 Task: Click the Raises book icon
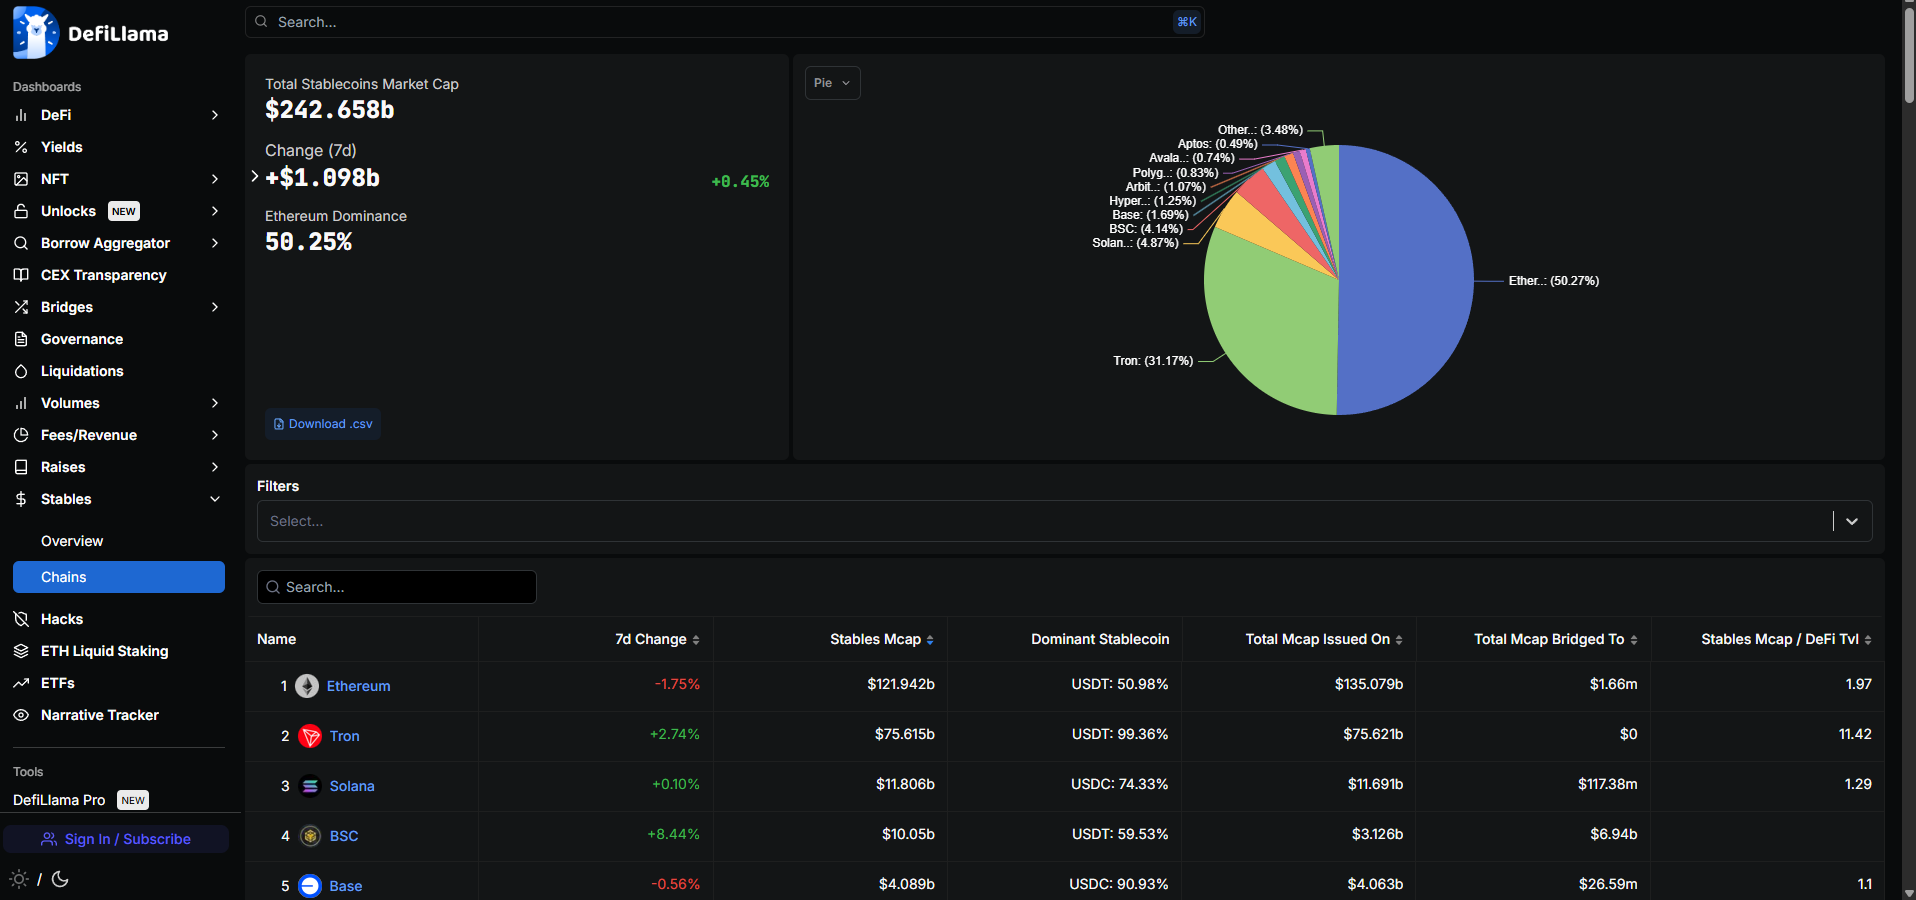click(x=21, y=467)
